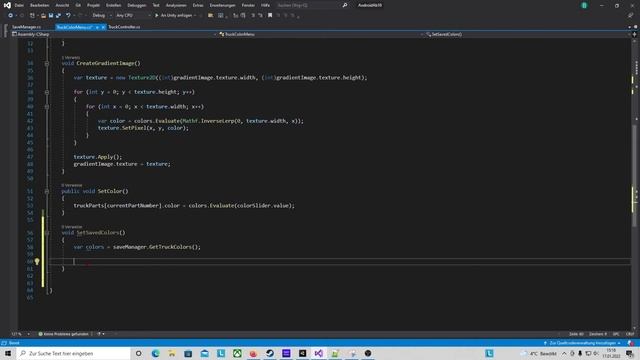Switch to the SaveManager.cs tab

(x=27, y=27)
